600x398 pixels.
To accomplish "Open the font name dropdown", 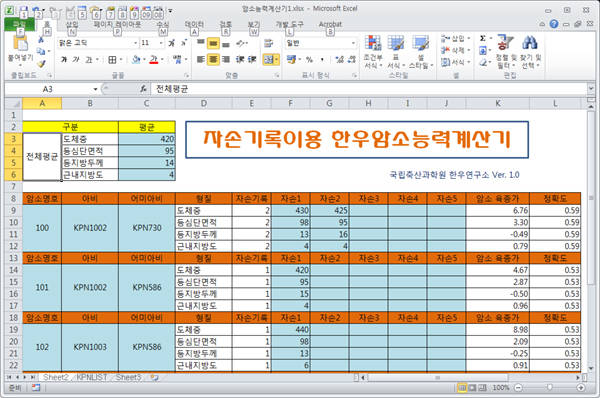I will [135, 43].
